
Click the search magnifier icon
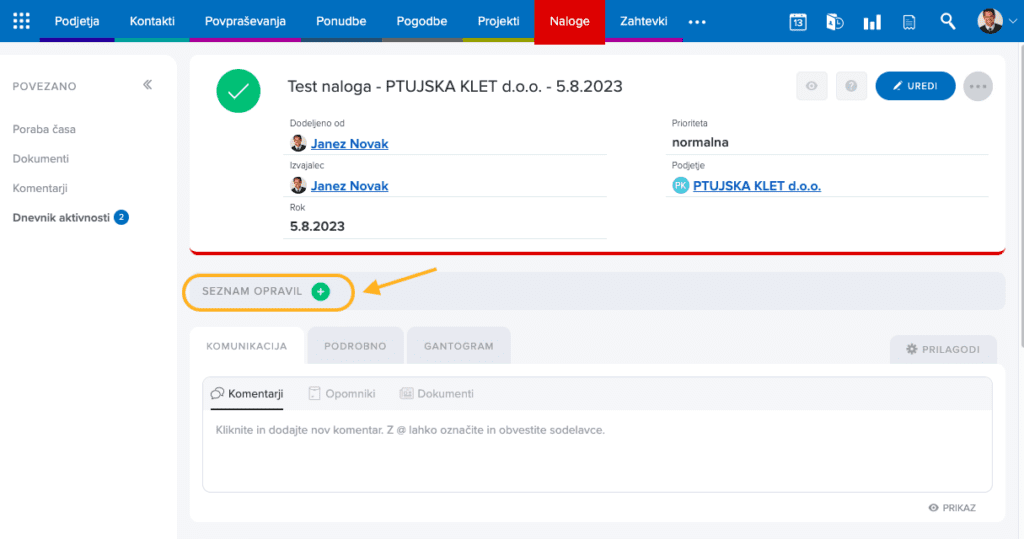(x=948, y=21)
